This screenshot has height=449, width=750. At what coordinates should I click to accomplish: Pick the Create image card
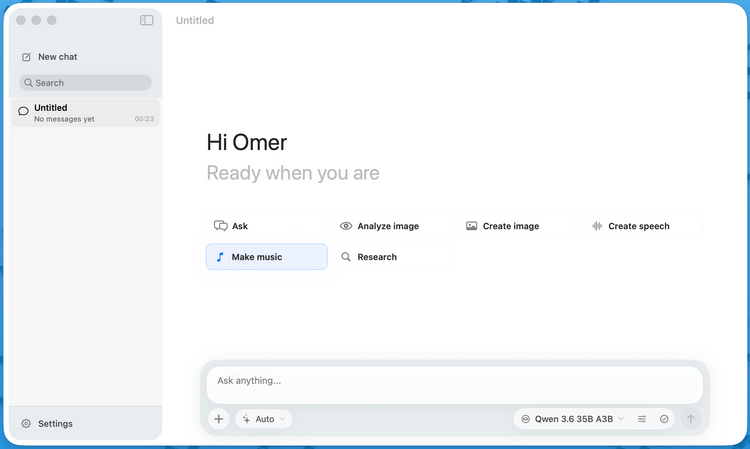(x=517, y=226)
